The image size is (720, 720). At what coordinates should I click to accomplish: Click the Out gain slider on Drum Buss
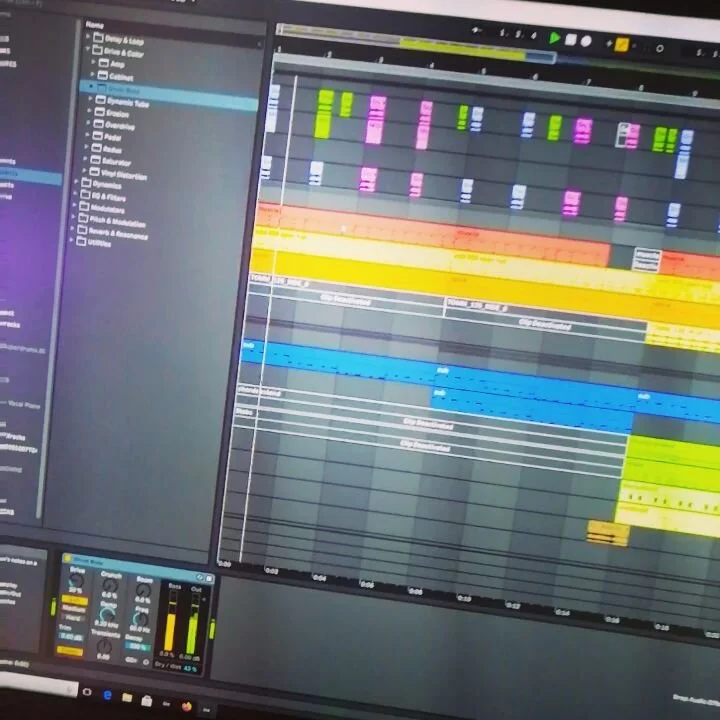(193, 624)
